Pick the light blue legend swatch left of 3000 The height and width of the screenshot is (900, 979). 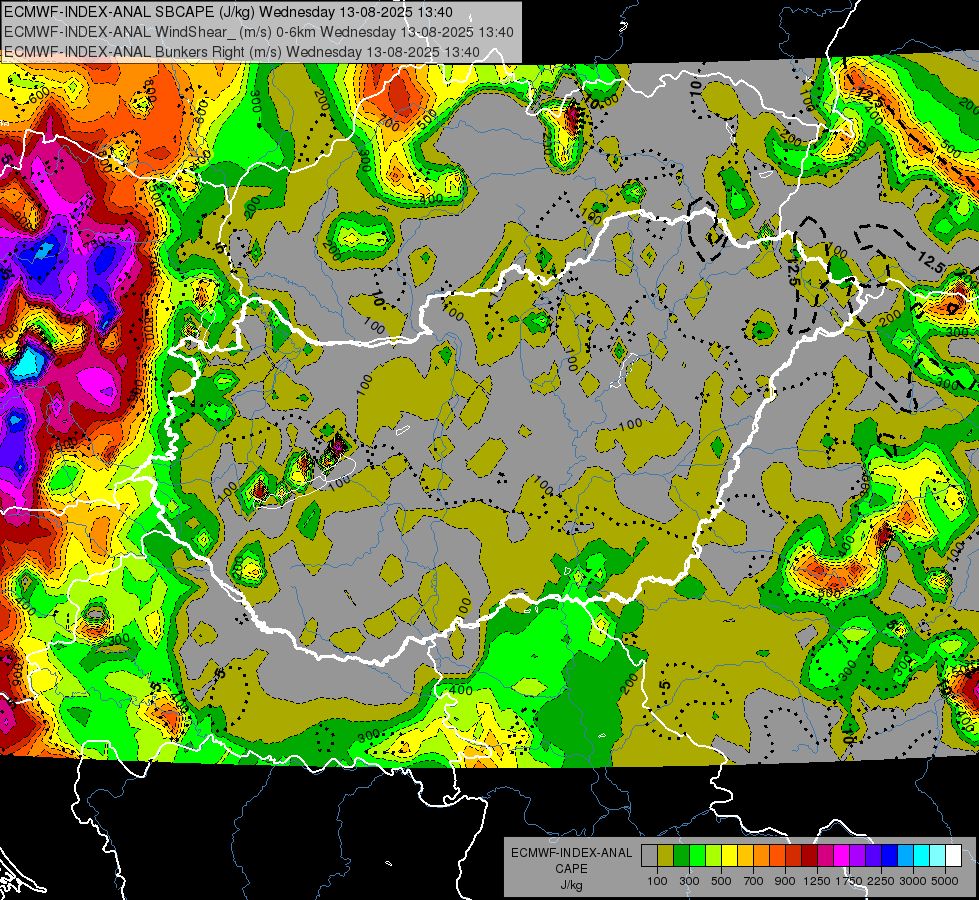pos(905,855)
